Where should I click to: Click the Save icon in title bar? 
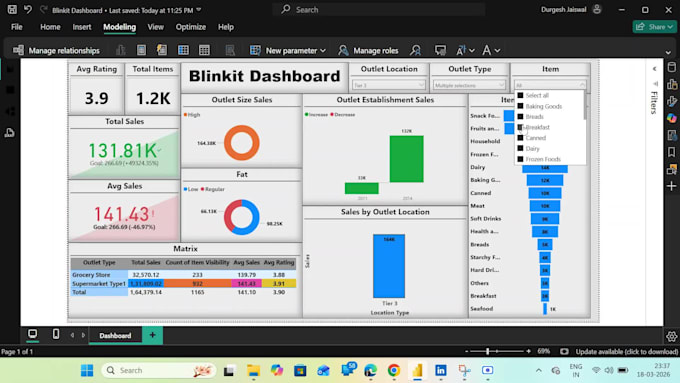12,9
